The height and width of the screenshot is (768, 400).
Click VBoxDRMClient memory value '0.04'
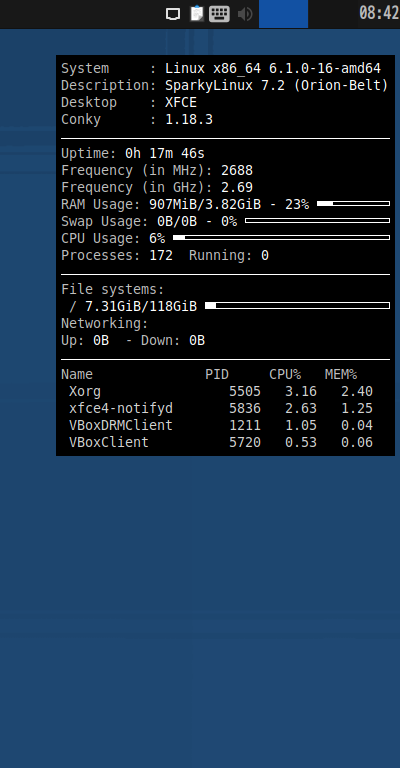pyautogui.click(x=357, y=425)
